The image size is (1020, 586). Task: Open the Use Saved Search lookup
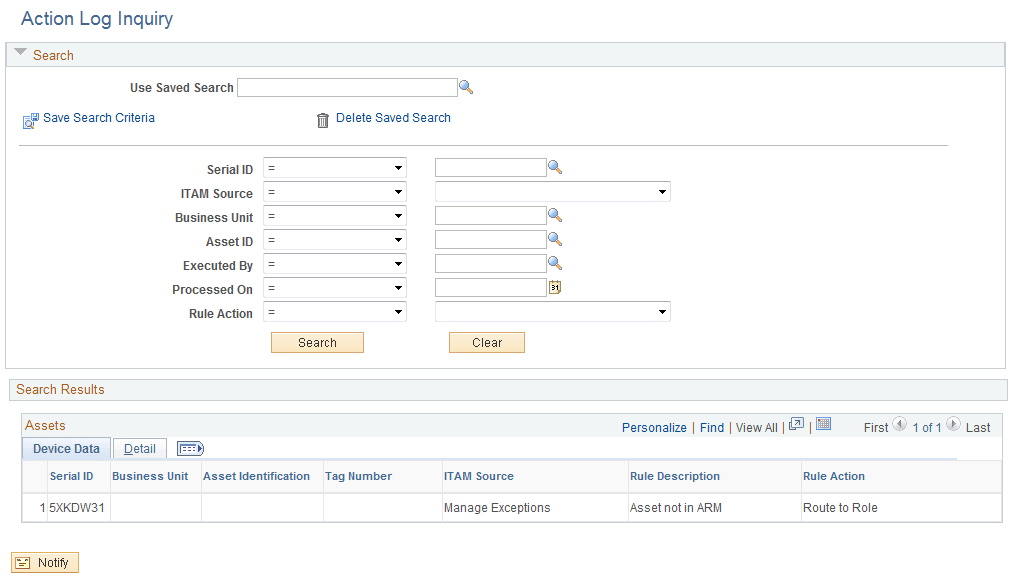[466, 87]
